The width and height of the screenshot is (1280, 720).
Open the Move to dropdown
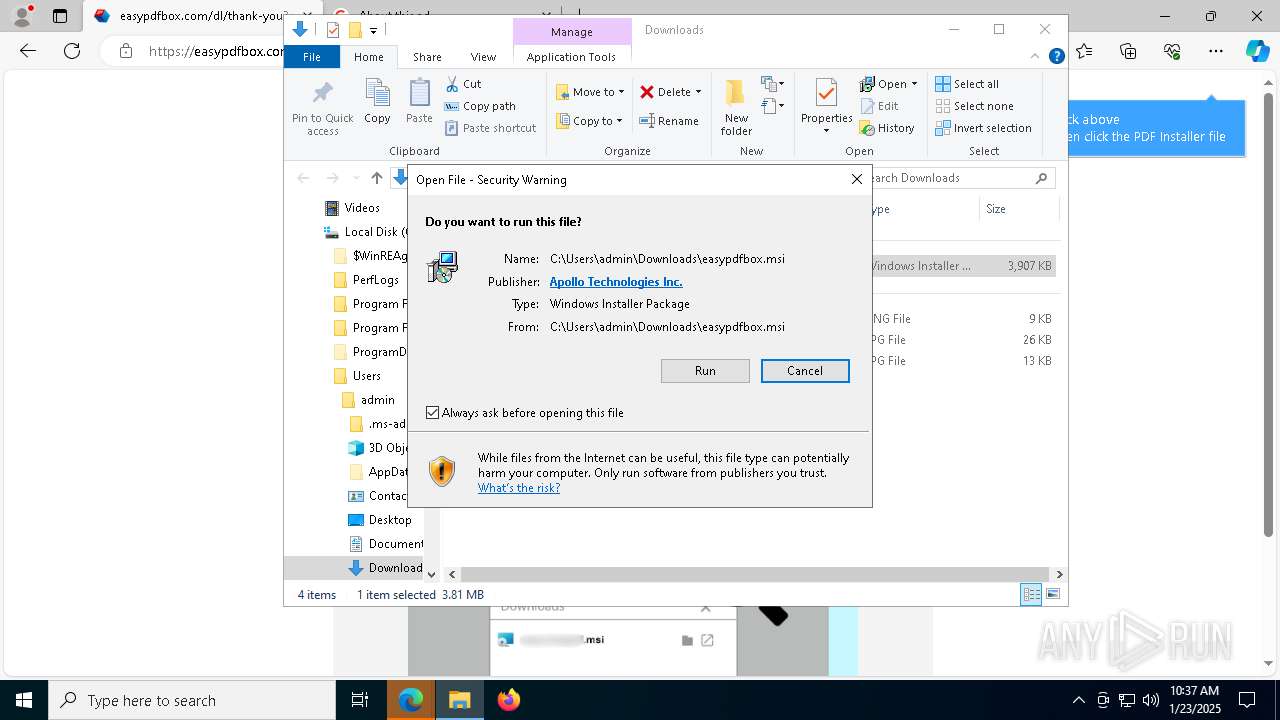(x=590, y=92)
